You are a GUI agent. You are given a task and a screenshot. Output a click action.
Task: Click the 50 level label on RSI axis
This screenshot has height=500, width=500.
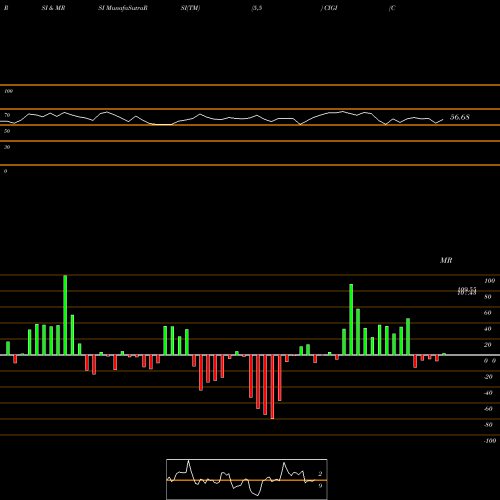[7, 131]
